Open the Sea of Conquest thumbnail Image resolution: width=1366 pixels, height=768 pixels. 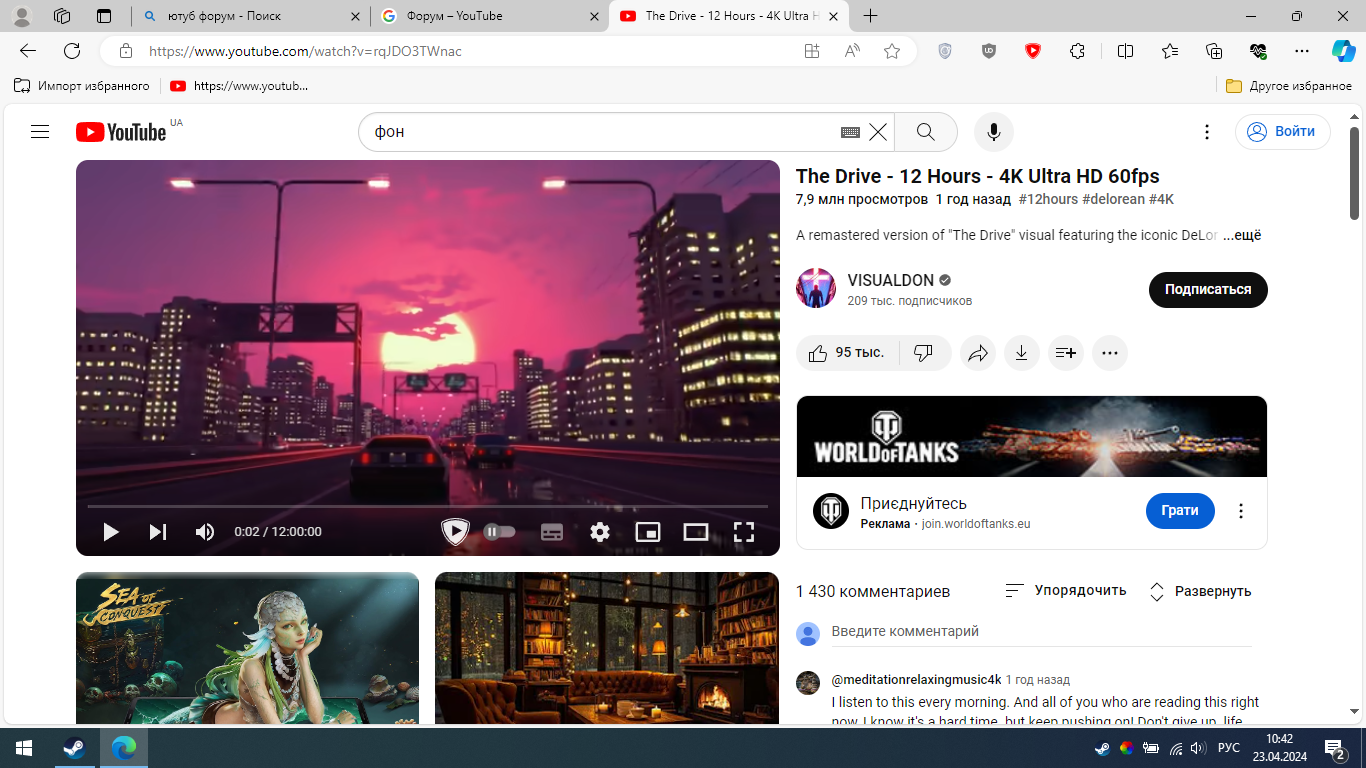point(247,648)
